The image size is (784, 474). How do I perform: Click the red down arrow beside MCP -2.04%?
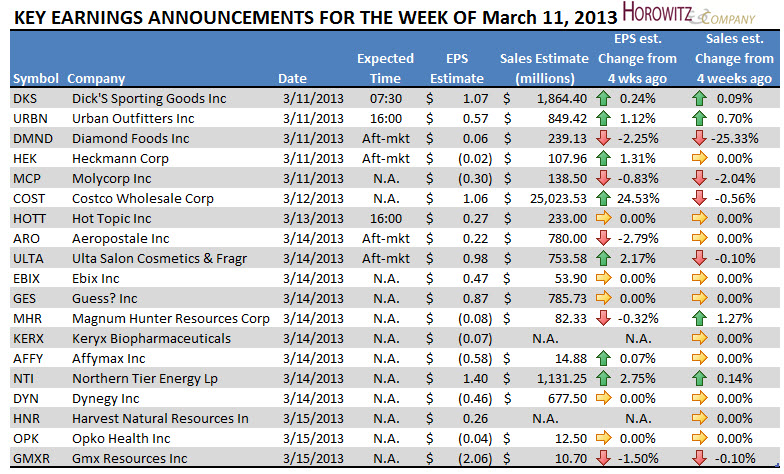click(700, 178)
